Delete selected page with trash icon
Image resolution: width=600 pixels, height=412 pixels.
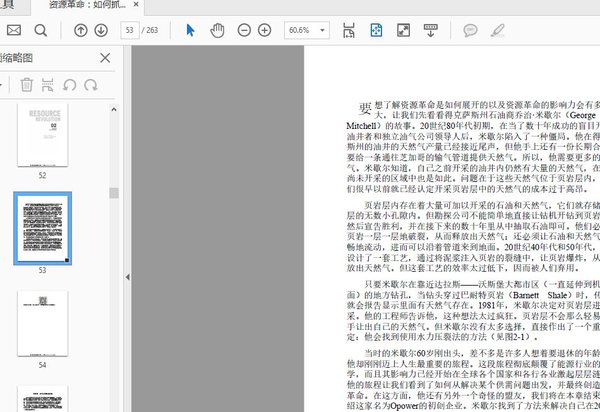(27, 86)
